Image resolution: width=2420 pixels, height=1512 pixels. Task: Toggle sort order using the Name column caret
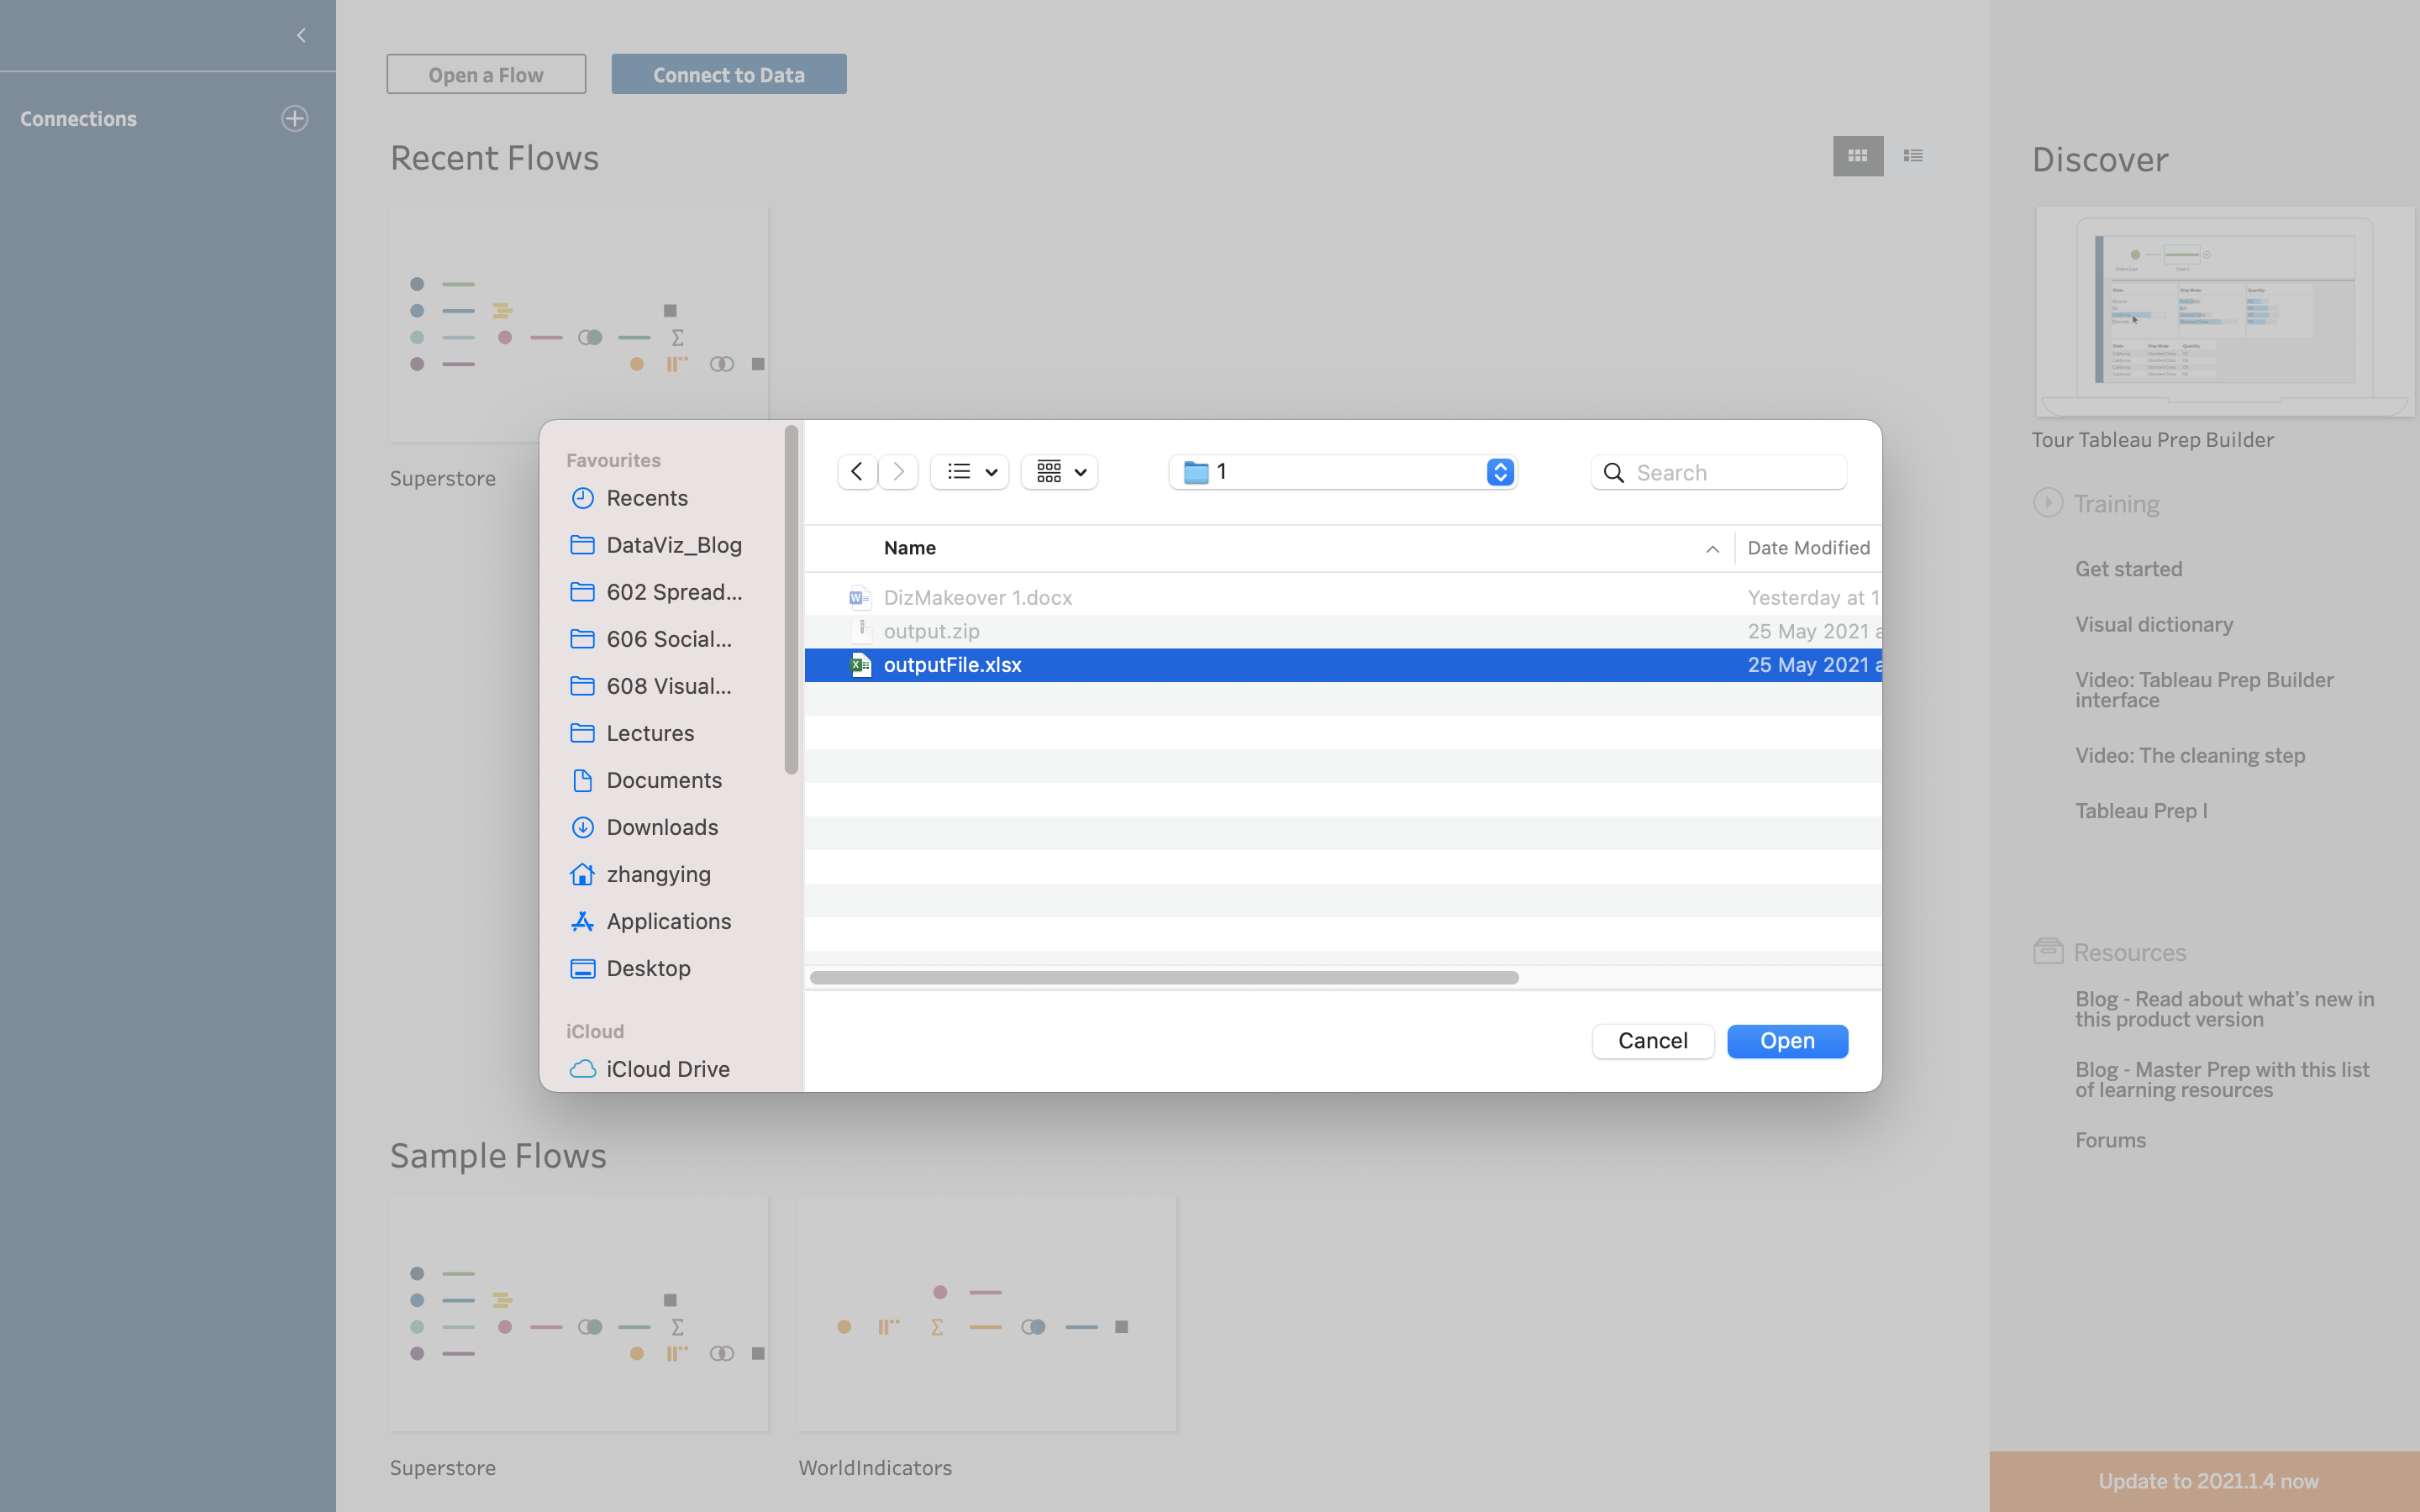1712,549
